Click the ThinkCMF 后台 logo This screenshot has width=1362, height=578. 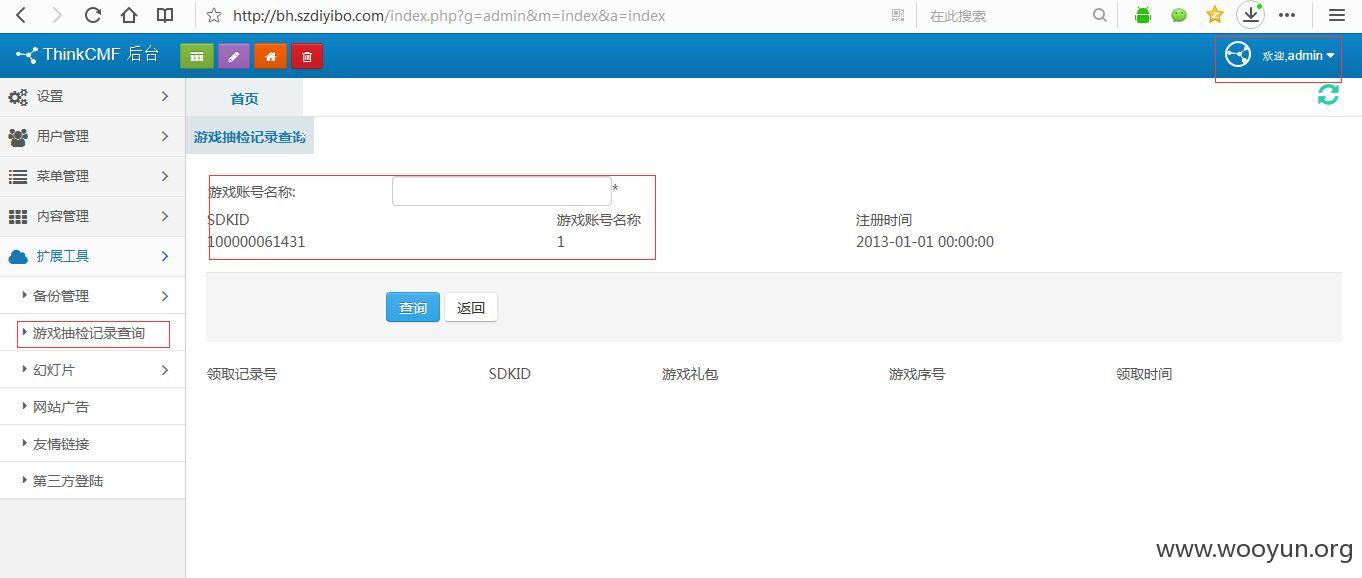pos(87,55)
